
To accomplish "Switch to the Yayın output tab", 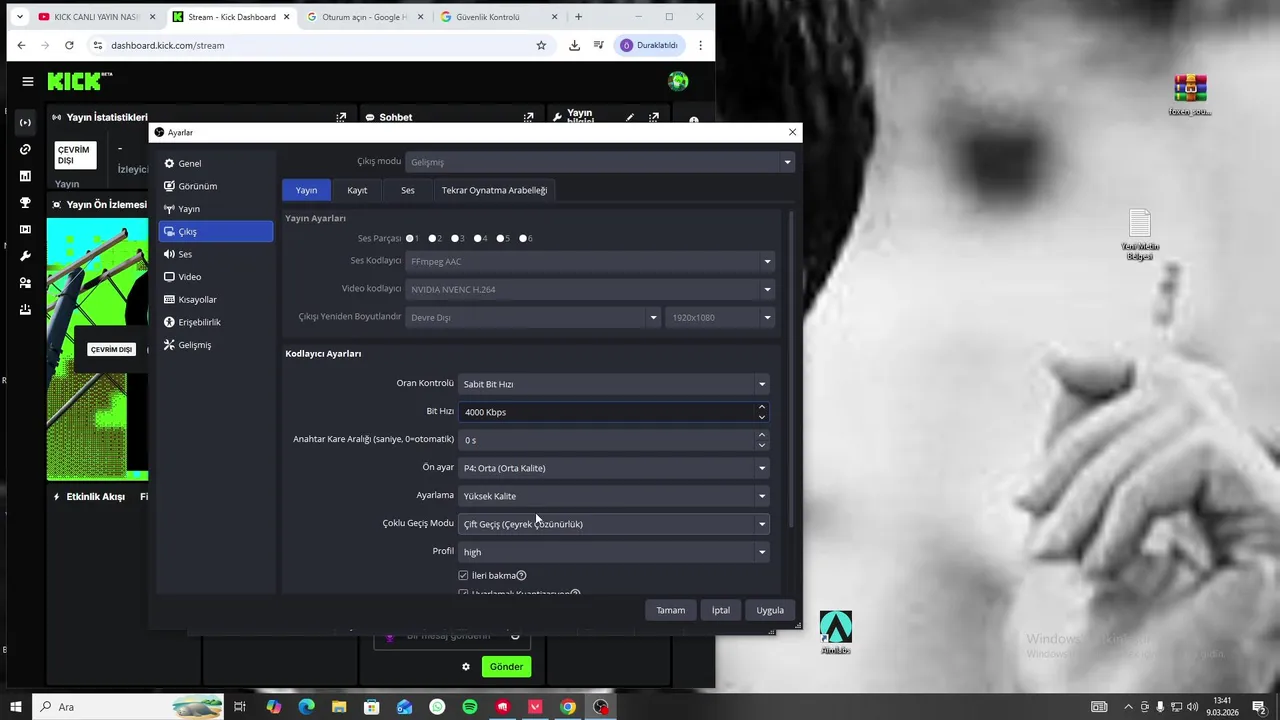I will (x=306, y=190).
